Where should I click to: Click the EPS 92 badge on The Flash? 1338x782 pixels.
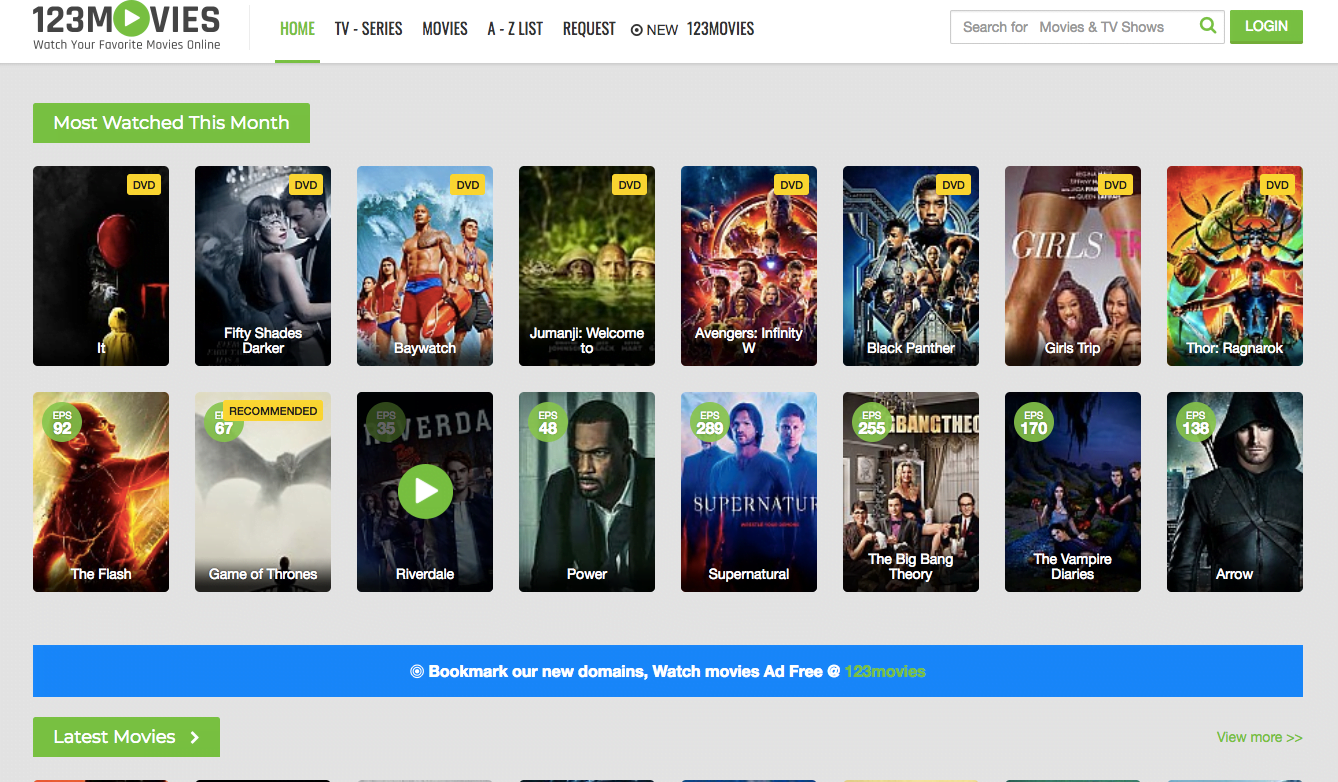(x=62, y=422)
